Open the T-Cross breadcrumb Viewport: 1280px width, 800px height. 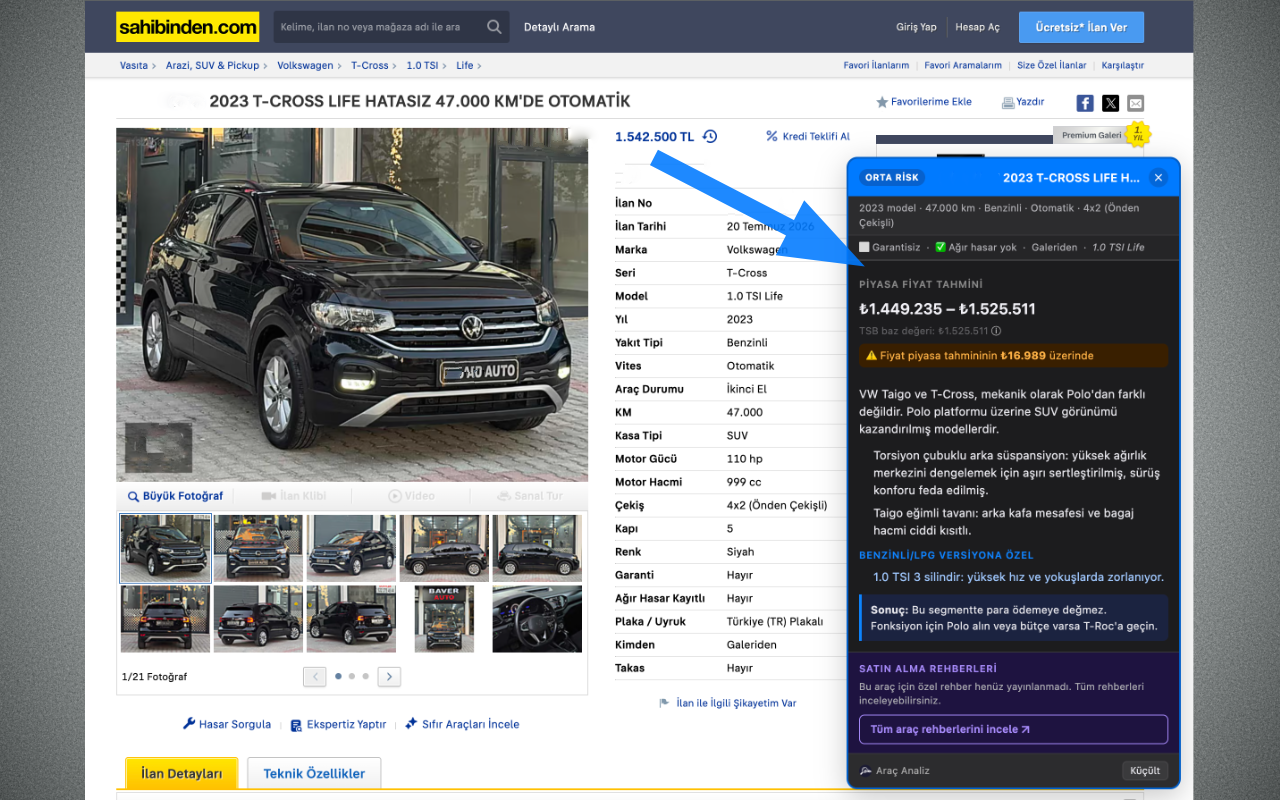pos(370,66)
